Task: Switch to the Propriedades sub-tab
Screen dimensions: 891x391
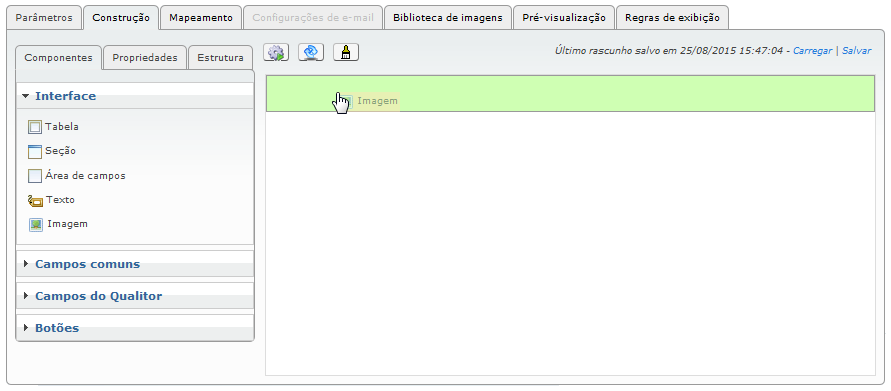Action: click(x=145, y=57)
